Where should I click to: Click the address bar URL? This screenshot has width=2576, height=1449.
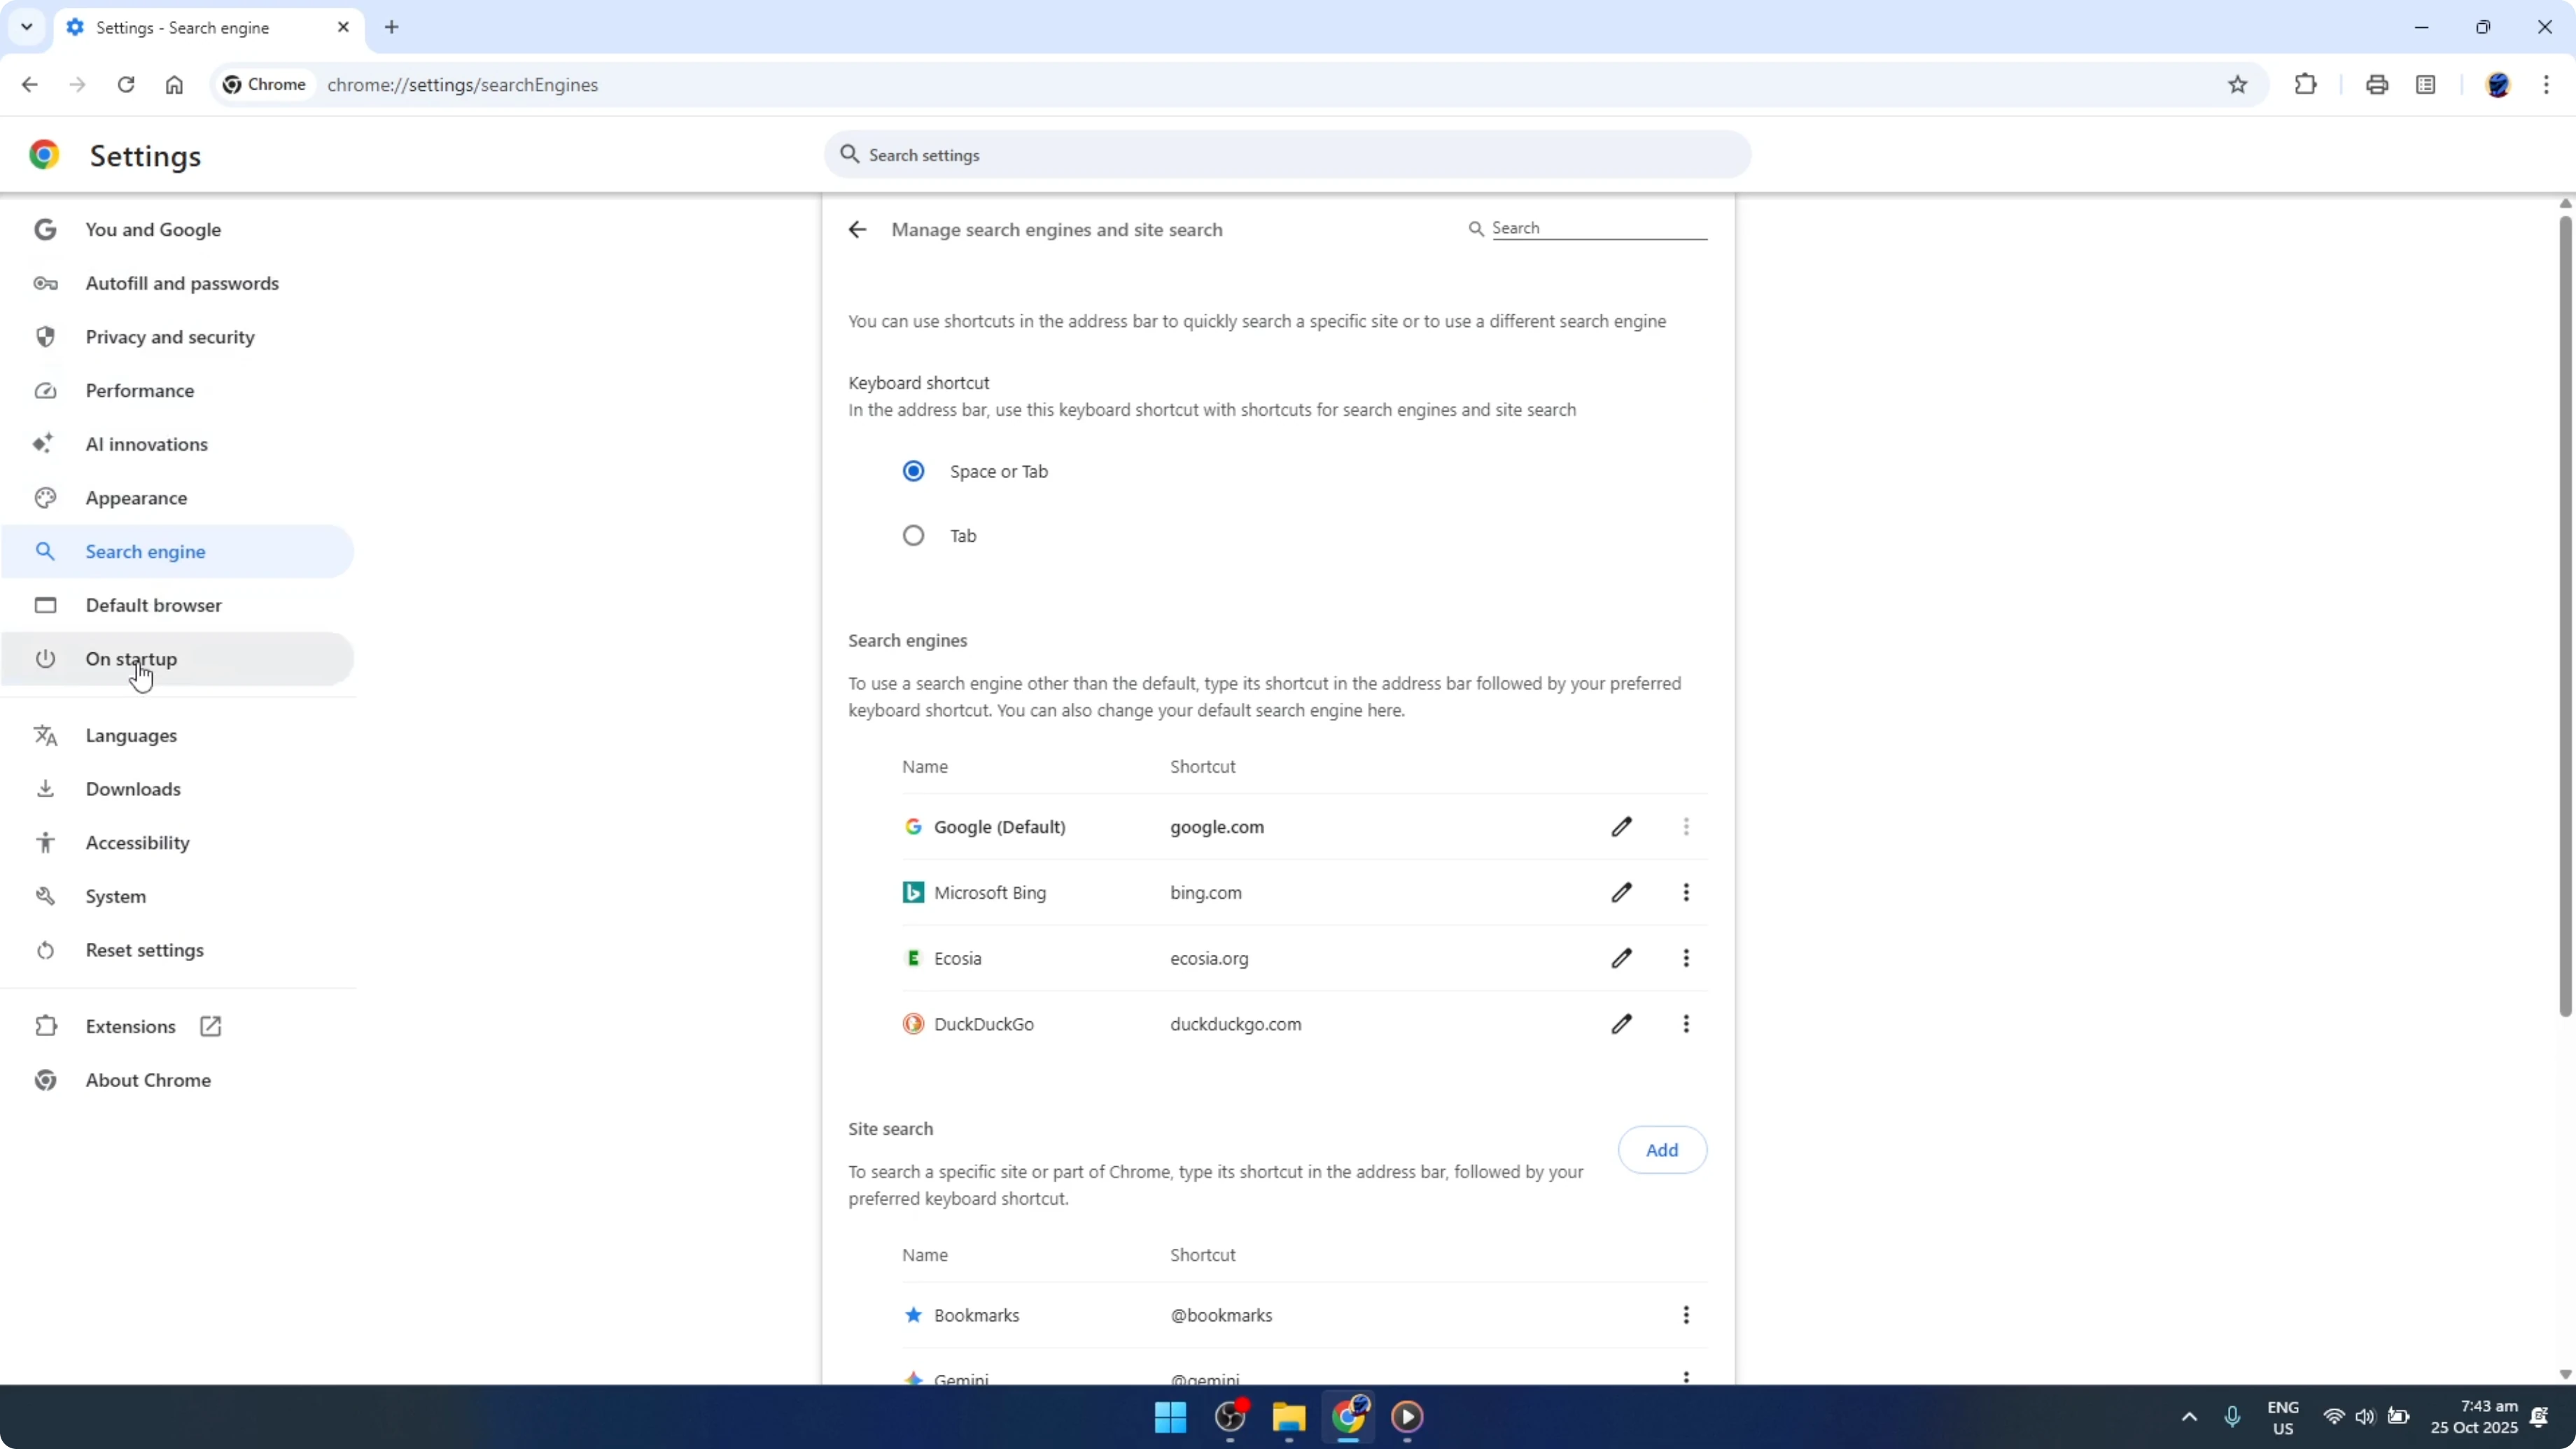coord(462,85)
